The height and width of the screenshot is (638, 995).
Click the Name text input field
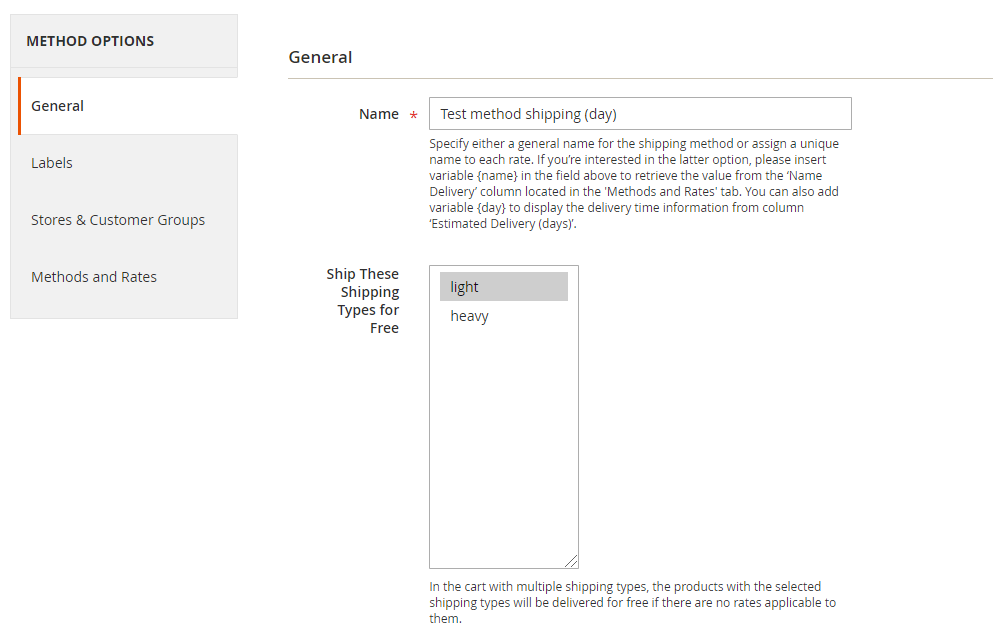640,114
